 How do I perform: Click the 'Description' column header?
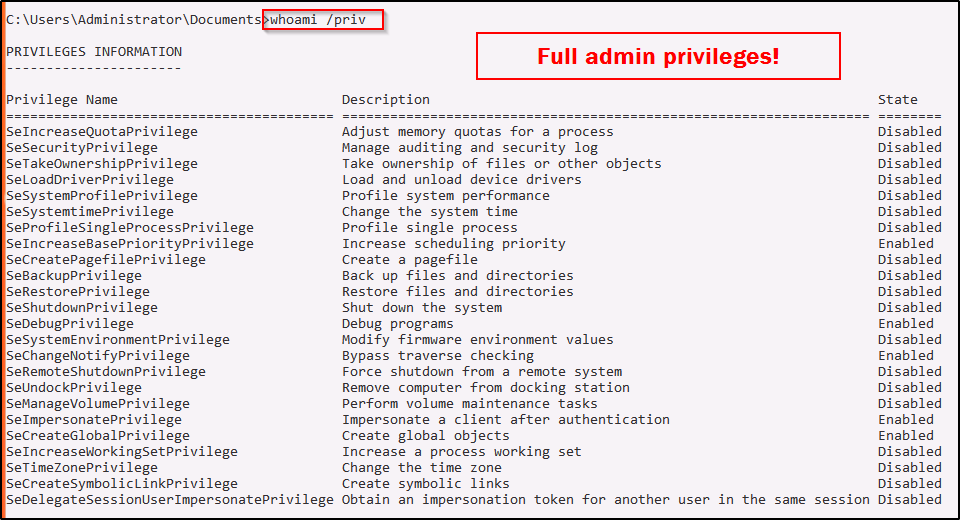tap(386, 99)
